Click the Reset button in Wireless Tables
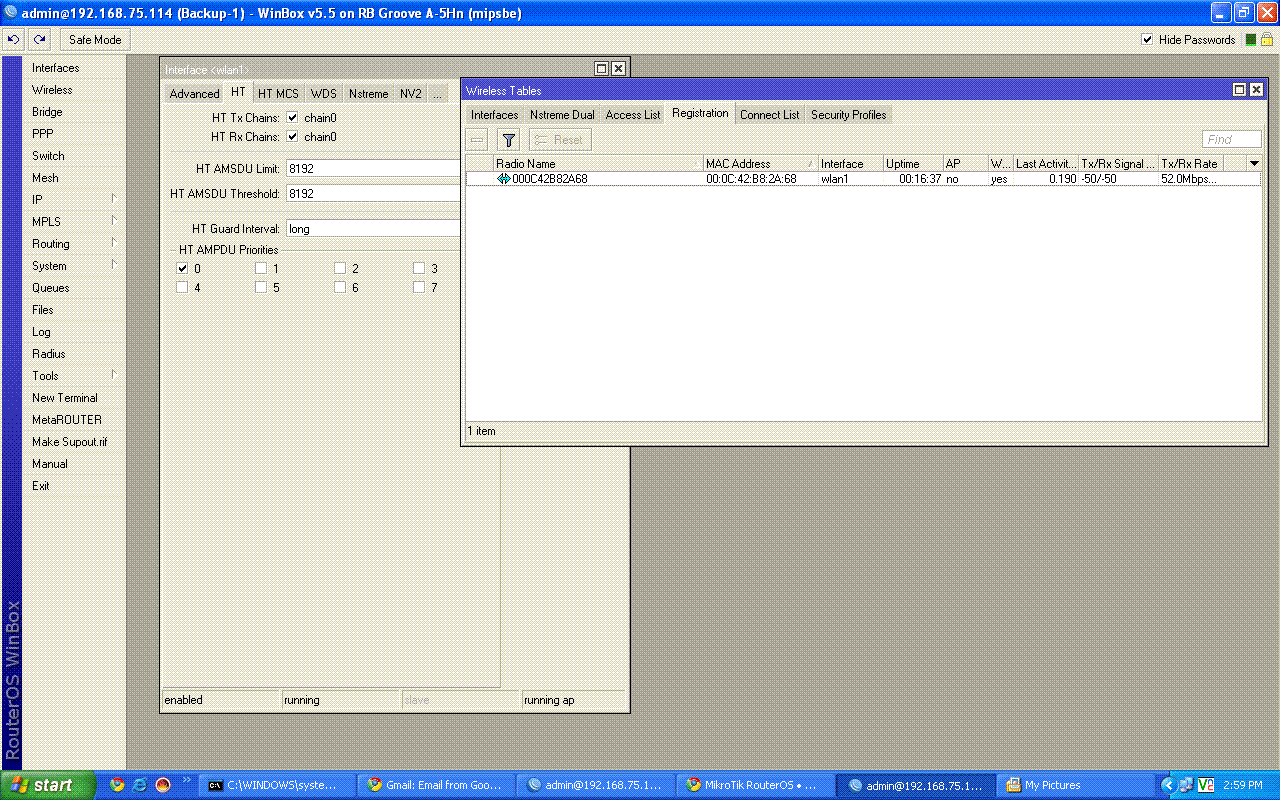The width and height of the screenshot is (1280, 800). point(560,140)
